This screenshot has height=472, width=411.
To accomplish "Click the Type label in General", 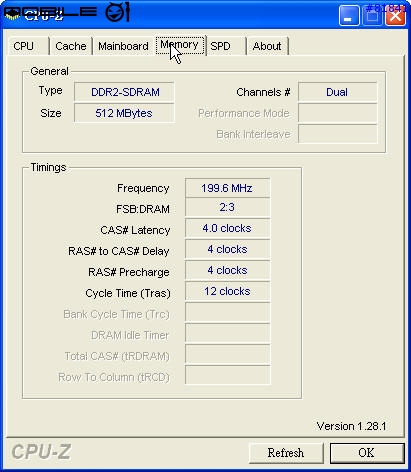I will pos(50,91).
